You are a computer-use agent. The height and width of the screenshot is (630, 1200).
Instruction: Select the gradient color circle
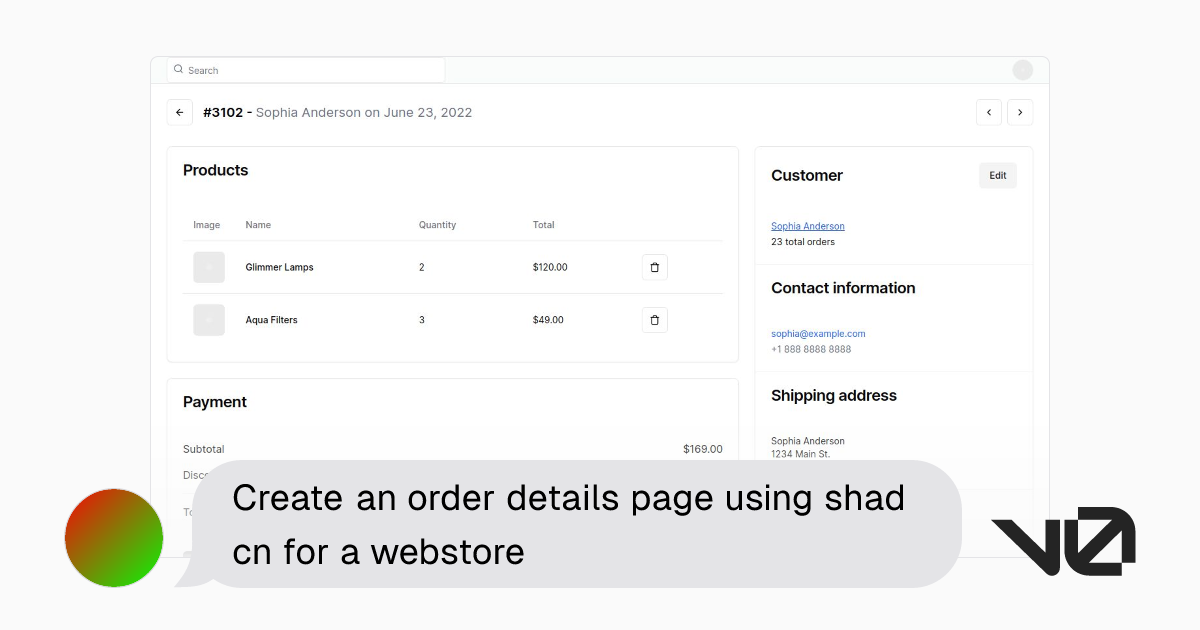coord(113,537)
